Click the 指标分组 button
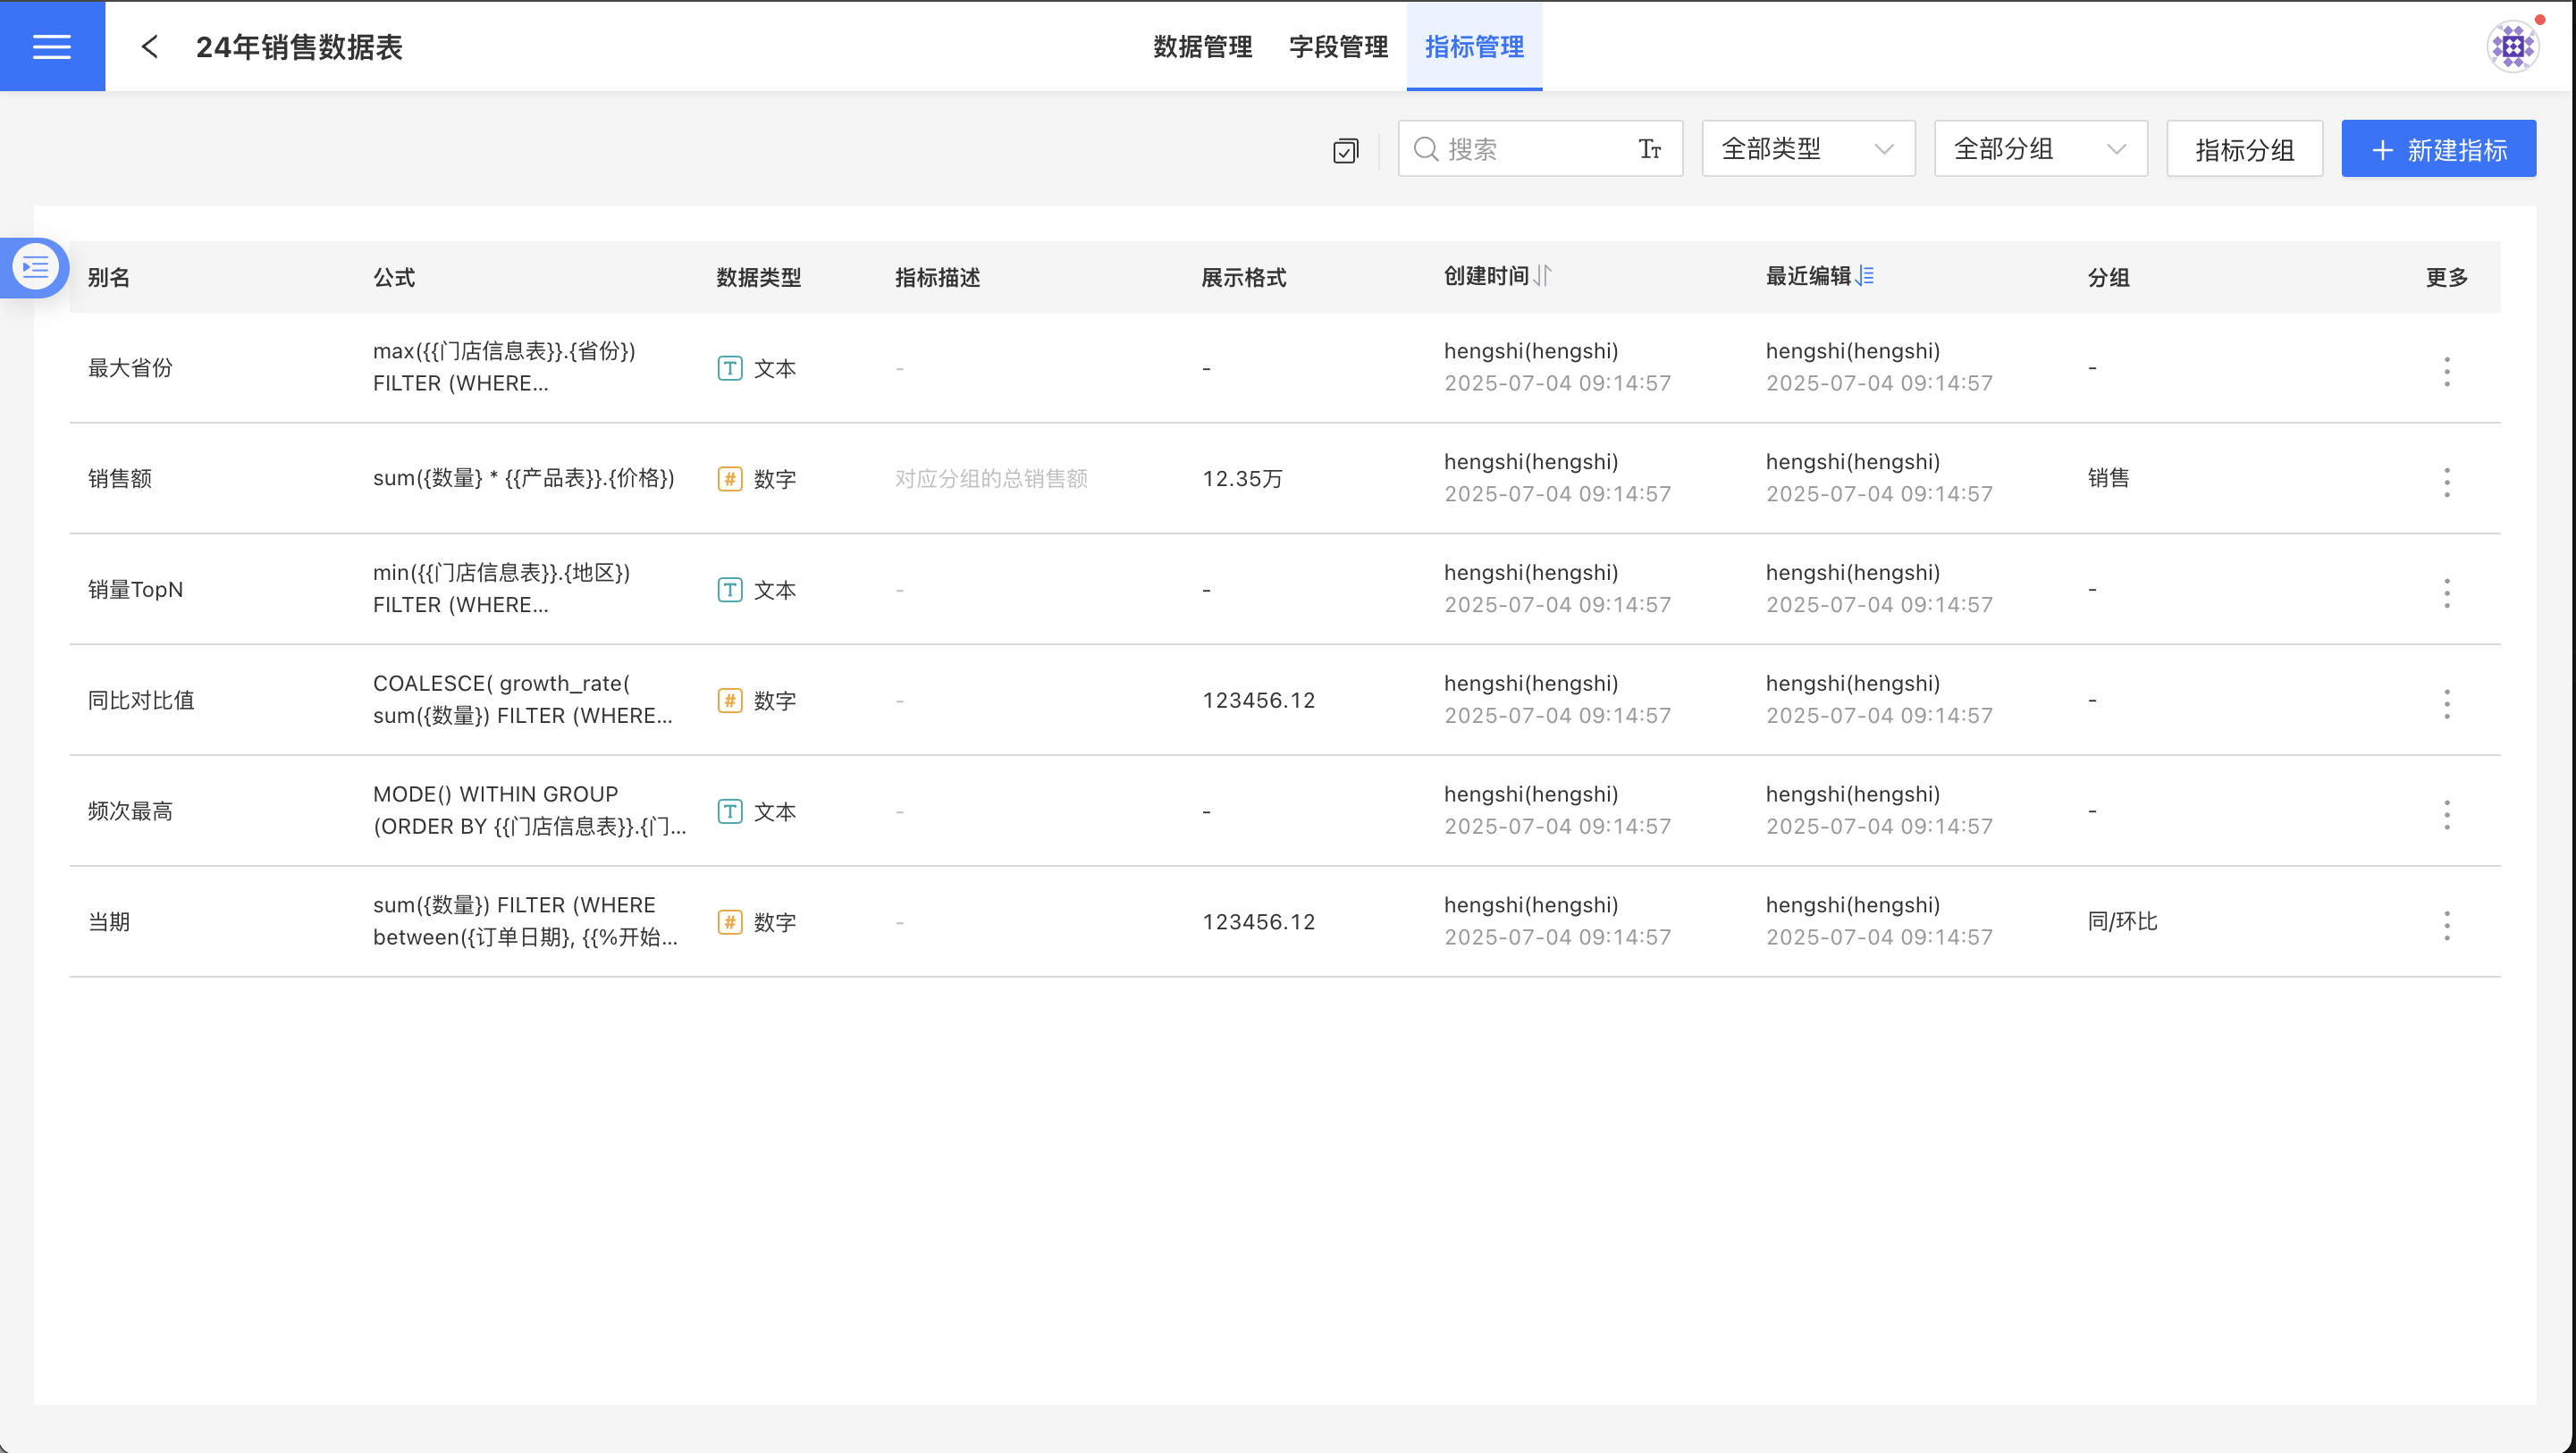Image resolution: width=2576 pixels, height=1453 pixels. pyautogui.click(x=2243, y=150)
